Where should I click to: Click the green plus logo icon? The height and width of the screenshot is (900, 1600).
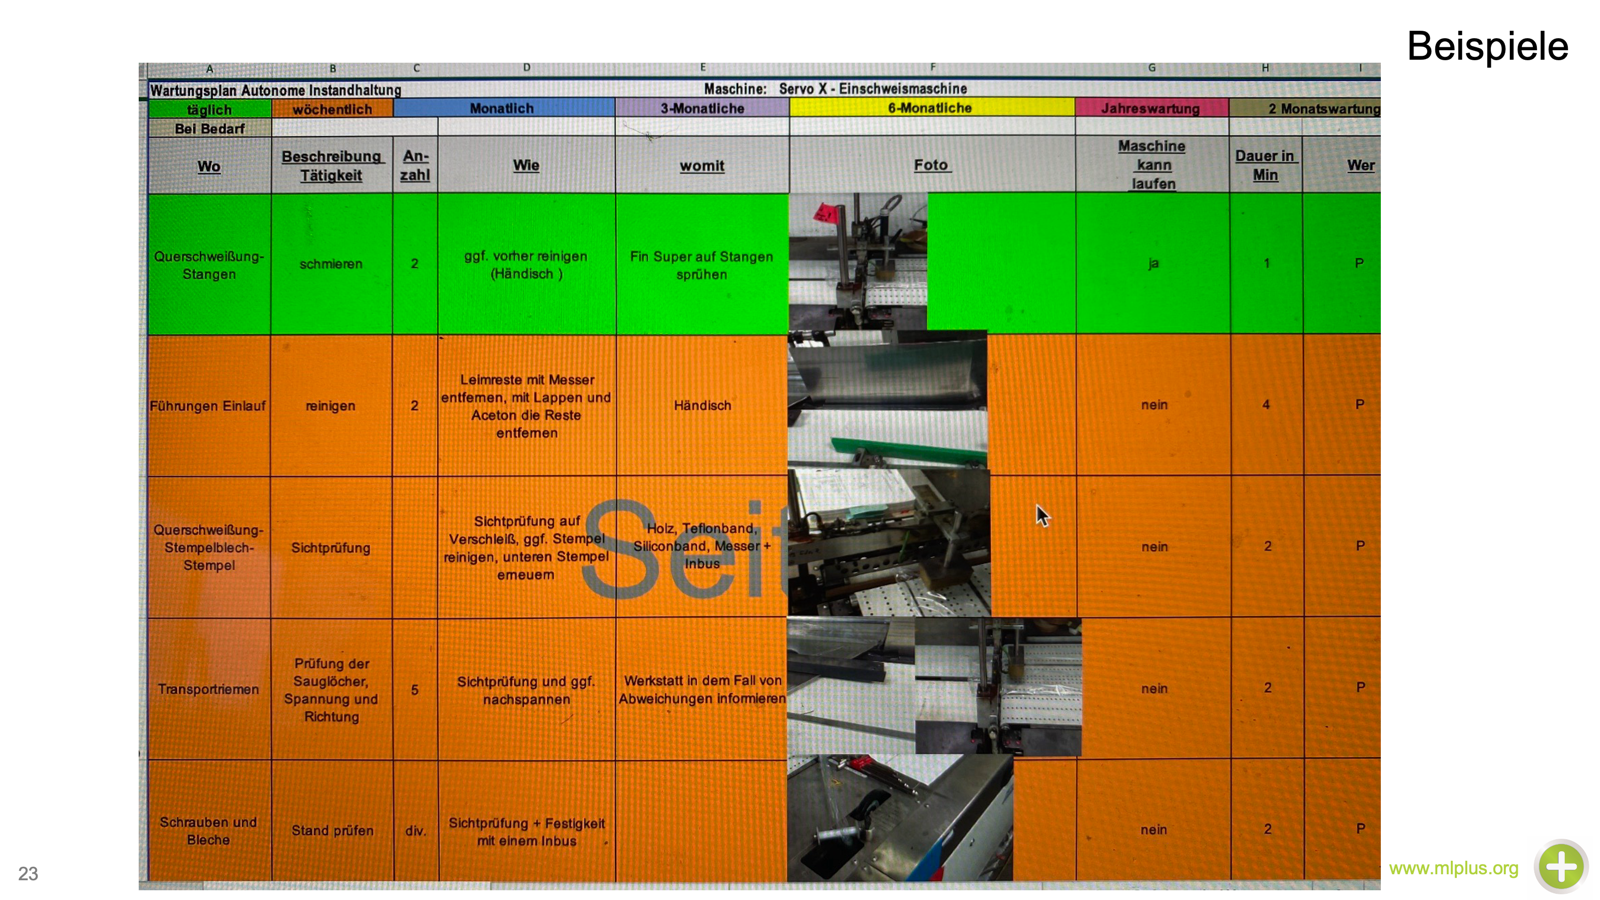(x=1562, y=866)
